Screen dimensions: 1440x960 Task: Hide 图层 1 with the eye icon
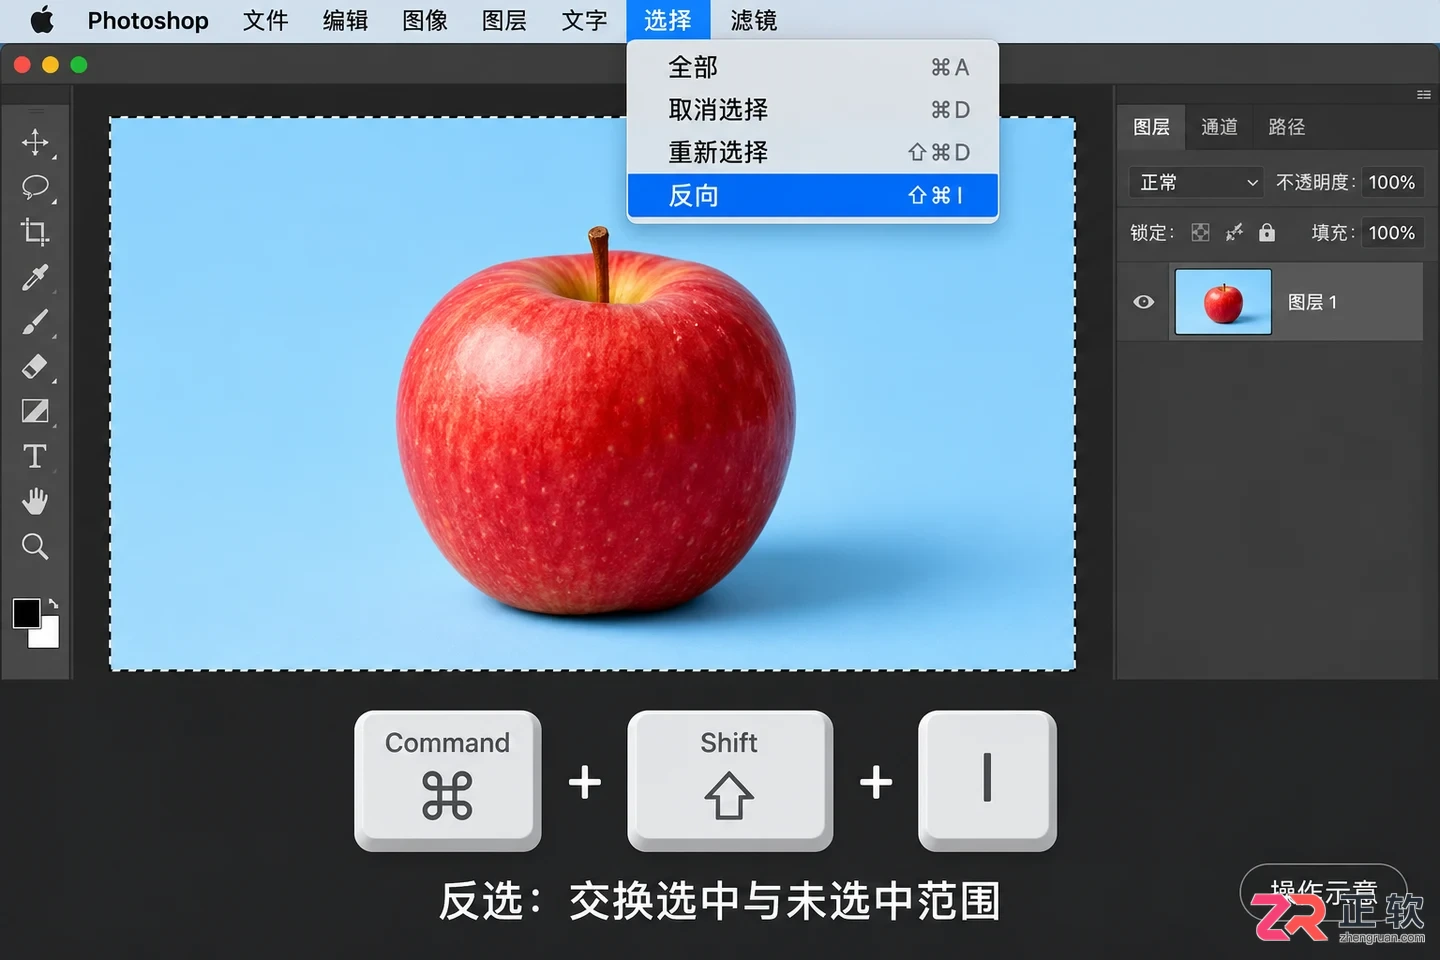[x=1144, y=302]
